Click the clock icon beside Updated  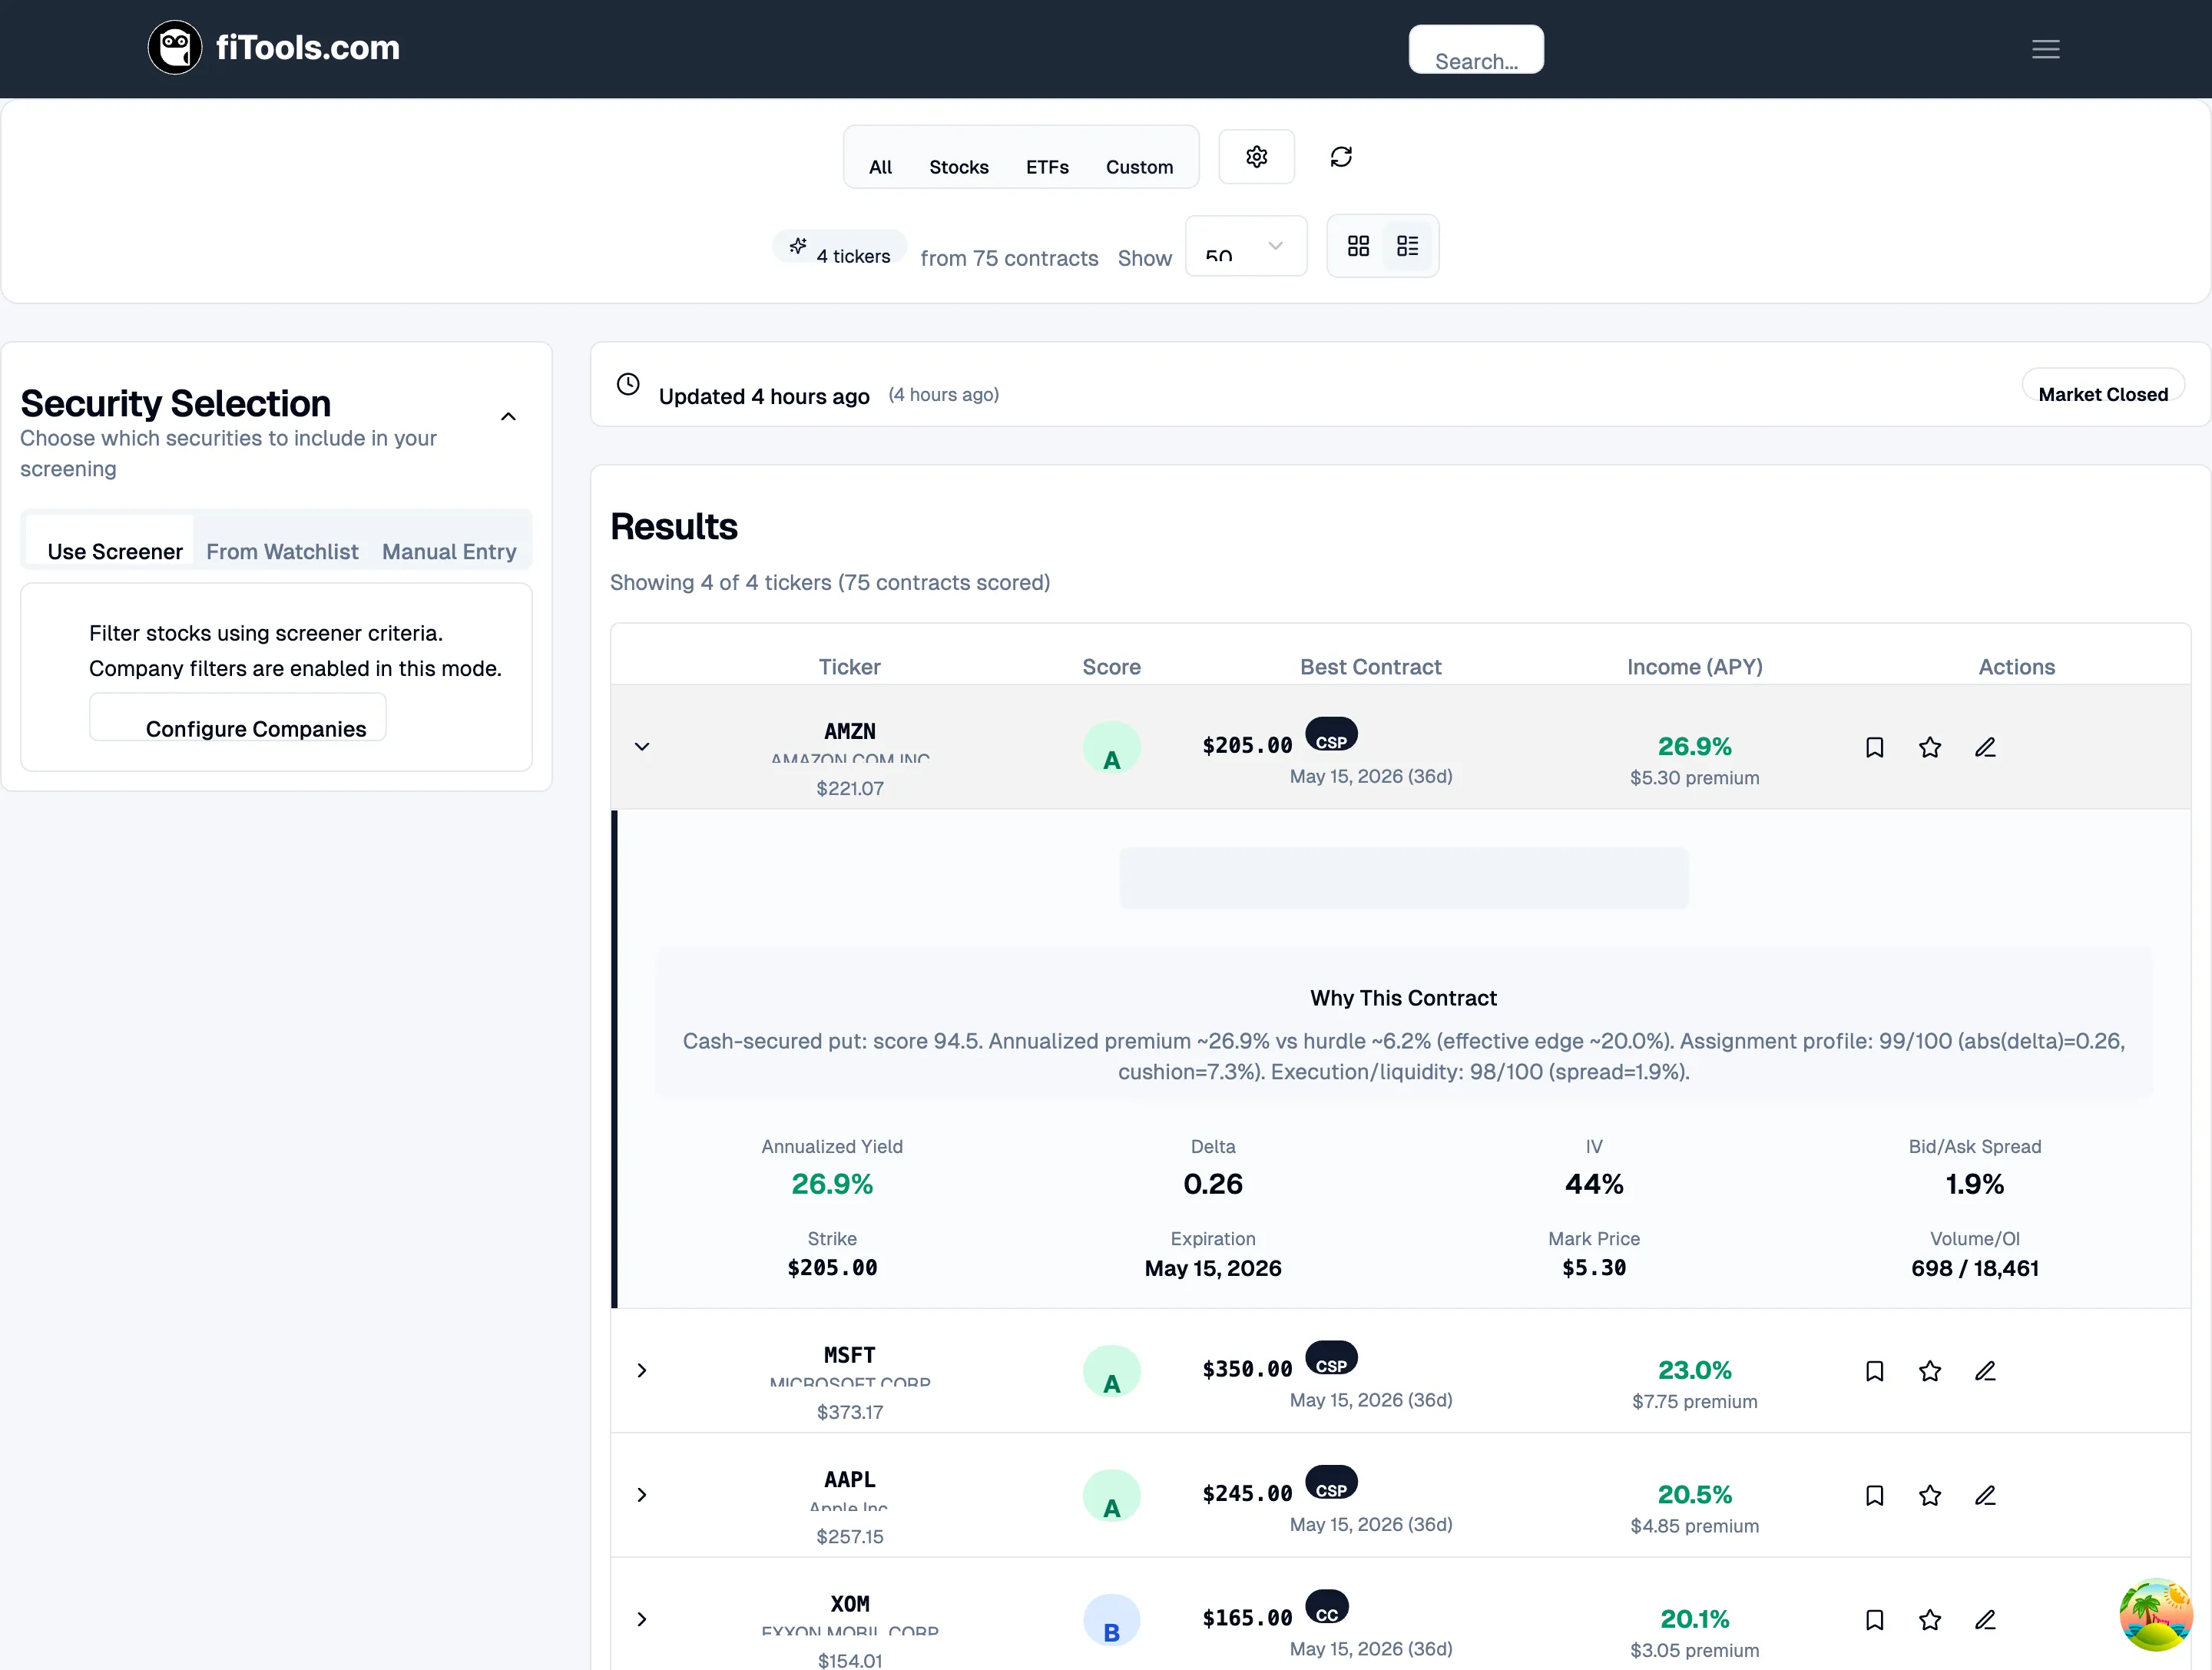[x=628, y=385]
